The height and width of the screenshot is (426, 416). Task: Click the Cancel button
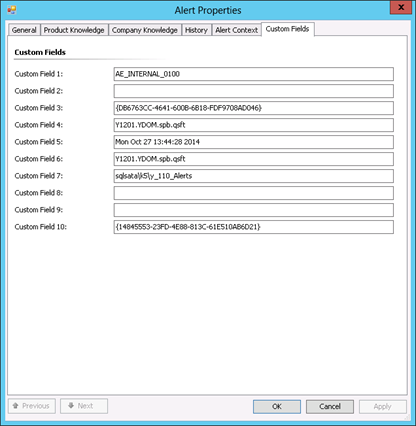pyautogui.click(x=330, y=407)
